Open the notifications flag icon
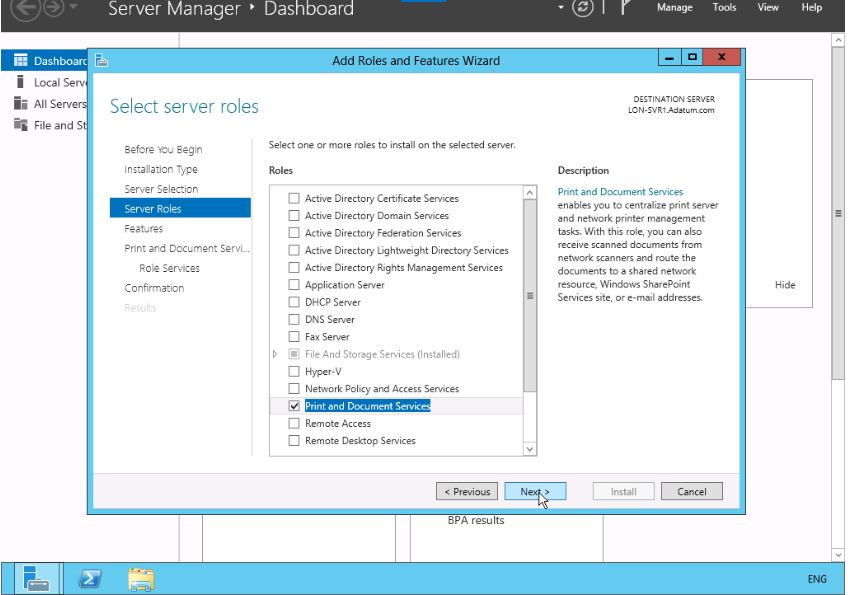 coord(626,8)
